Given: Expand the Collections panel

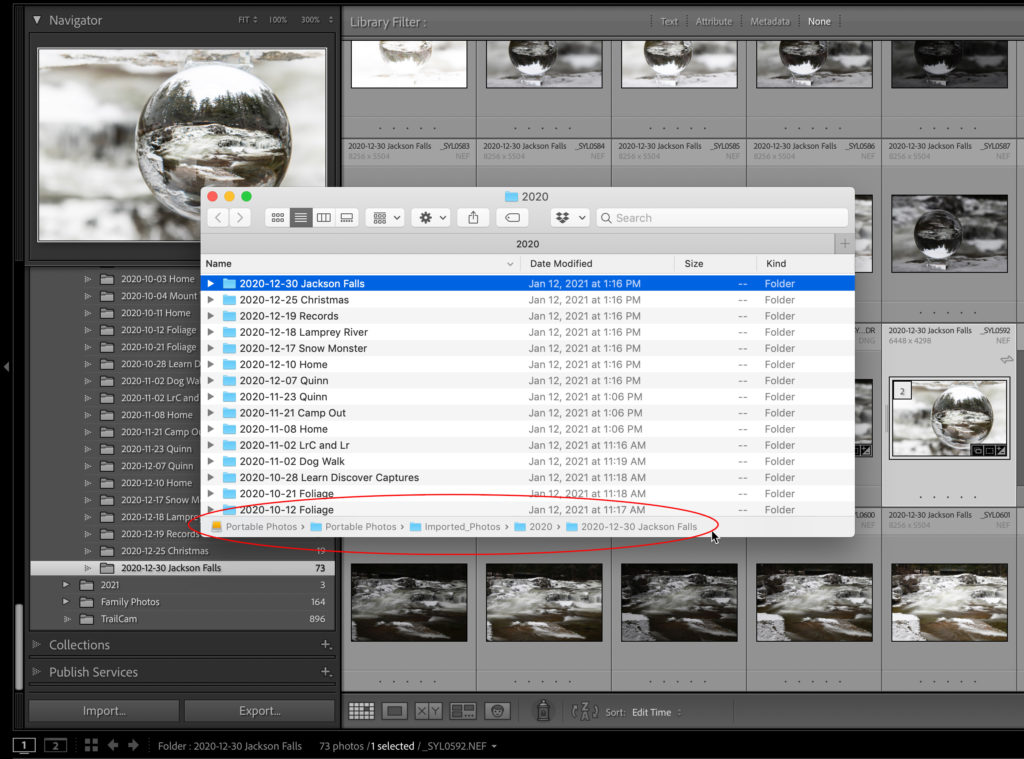Looking at the screenshot, I should click(x=79, y=645).
